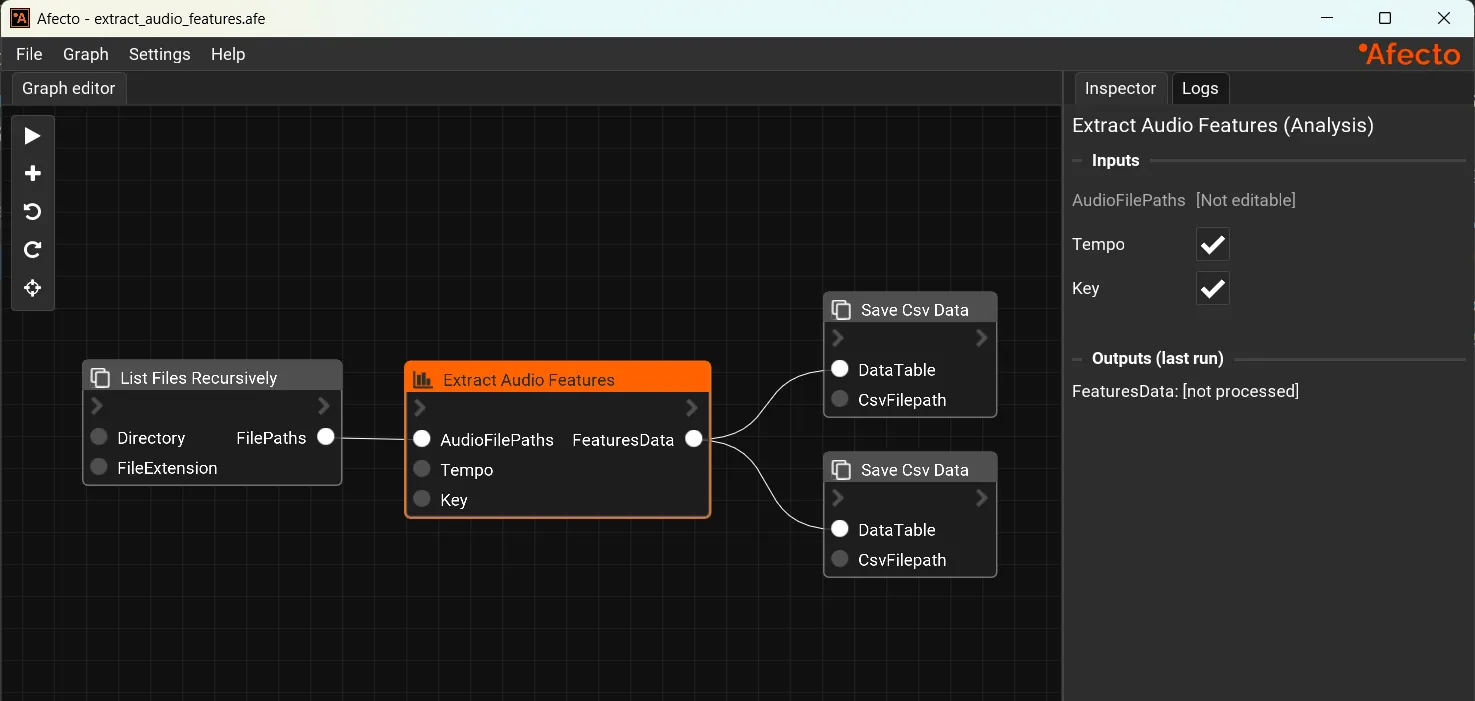Click upper Save Csv CsvFilepath port
The height and width of the screenshot is (701, 1475).
[x=840, y=399]
